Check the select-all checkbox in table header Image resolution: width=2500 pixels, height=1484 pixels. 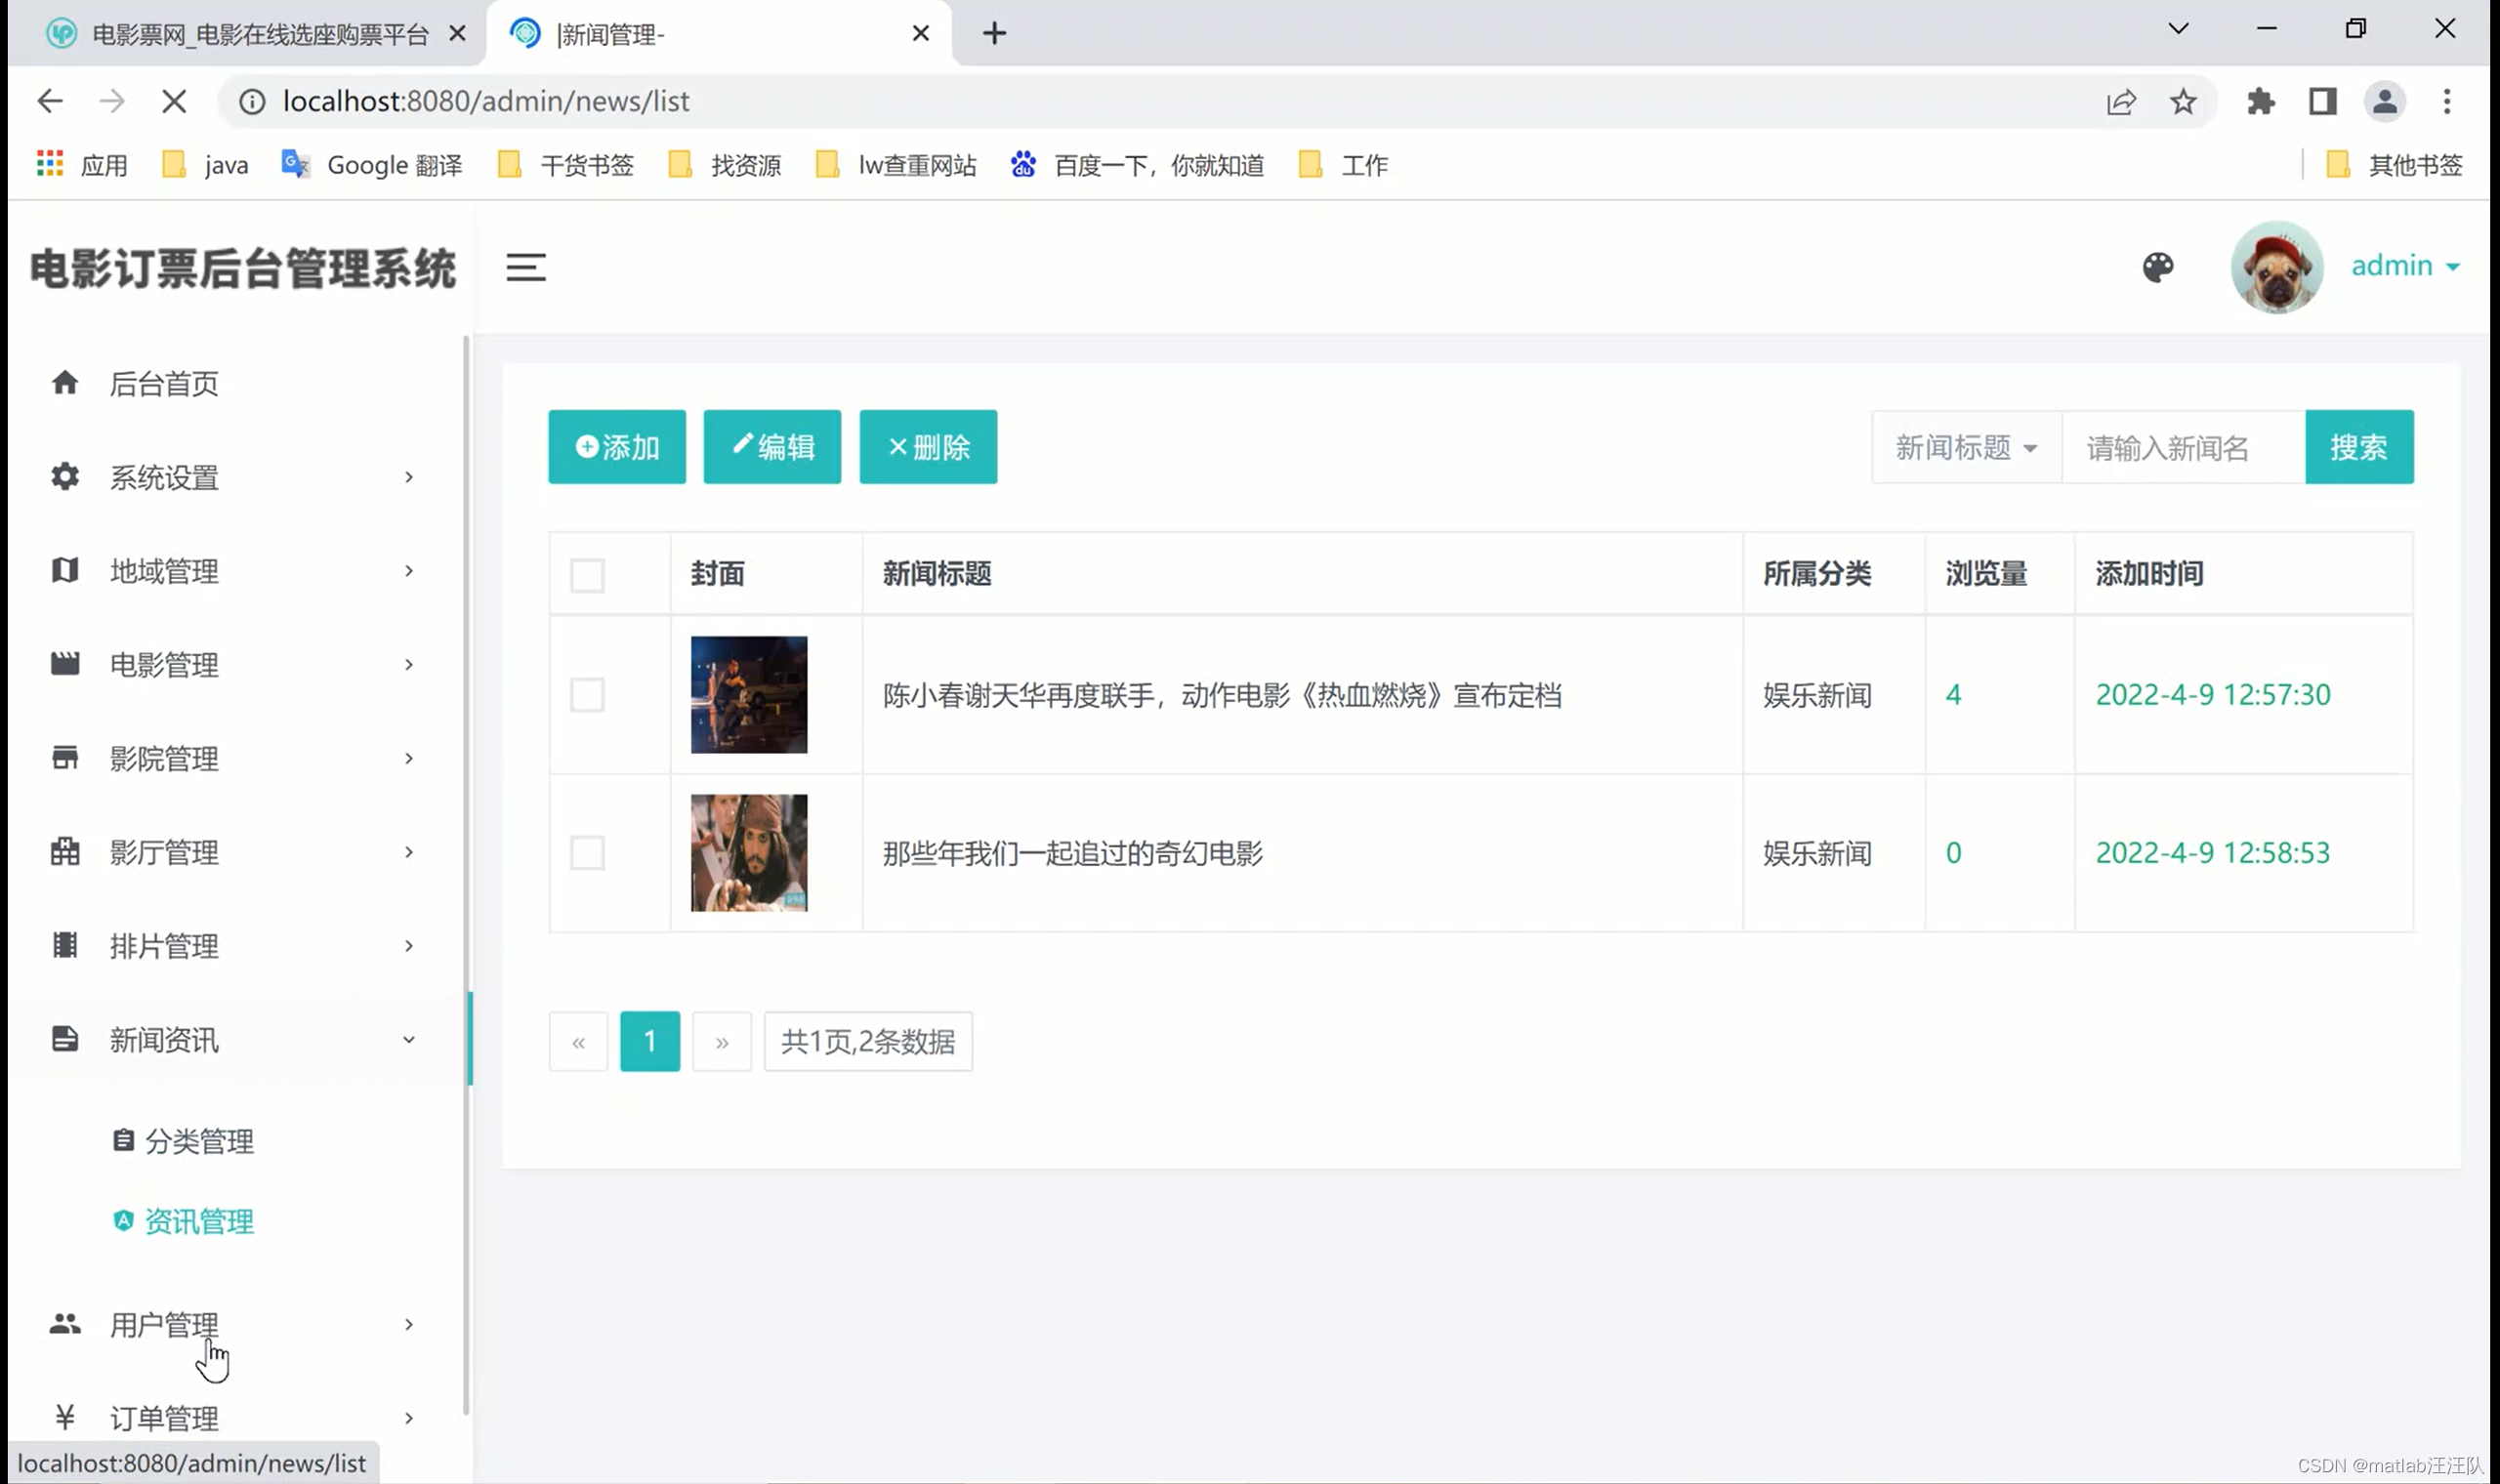(x=587, y=575)
